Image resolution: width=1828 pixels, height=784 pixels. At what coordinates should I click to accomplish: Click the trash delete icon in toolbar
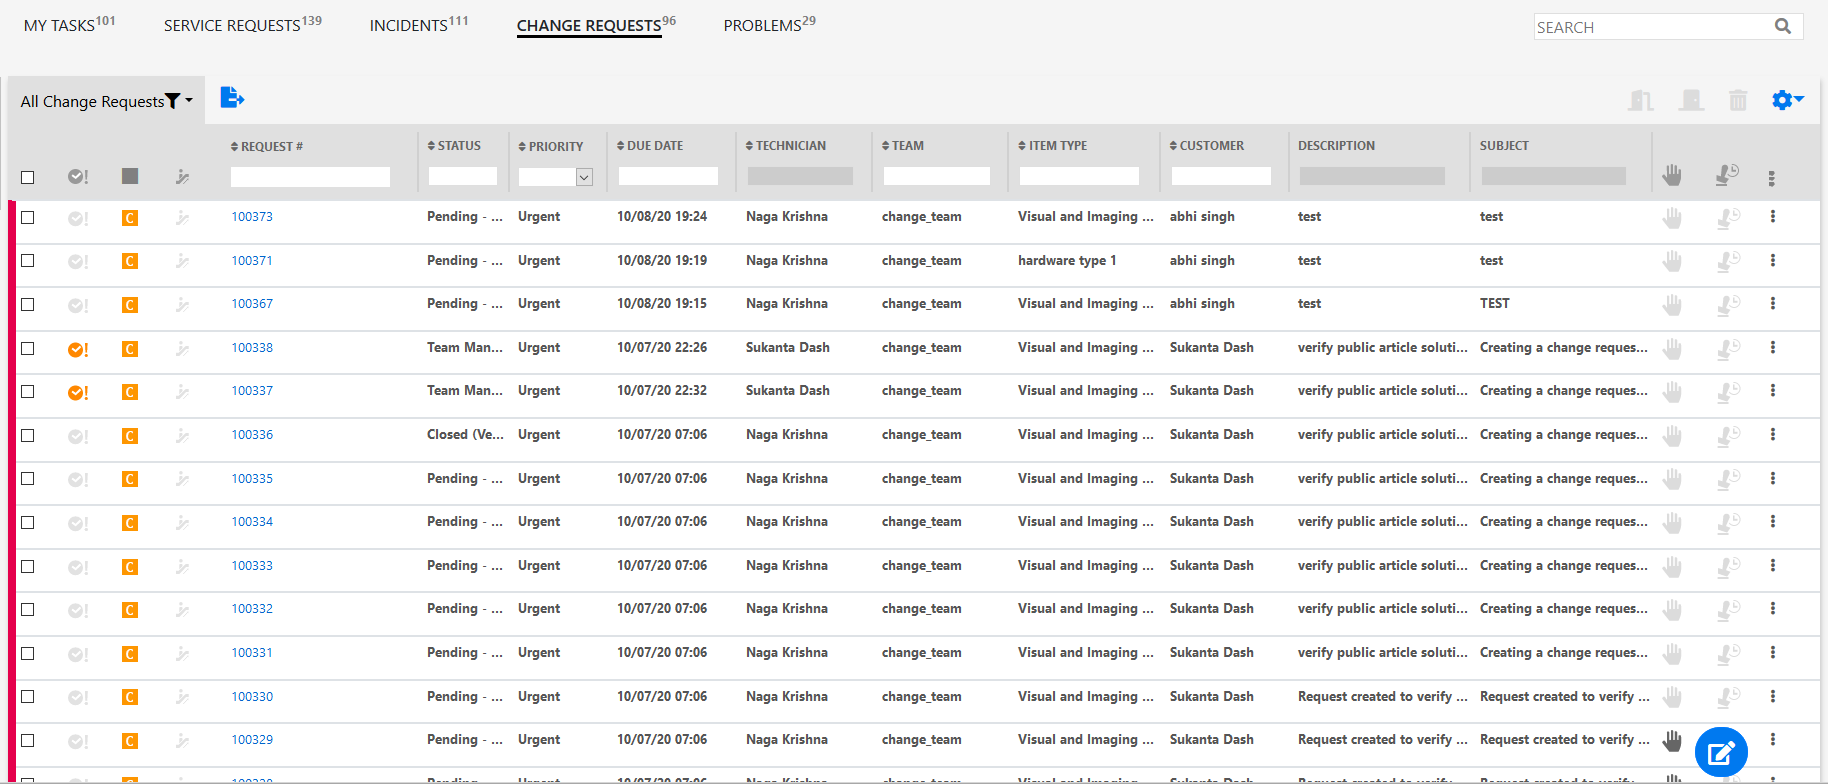point(1738,100)
